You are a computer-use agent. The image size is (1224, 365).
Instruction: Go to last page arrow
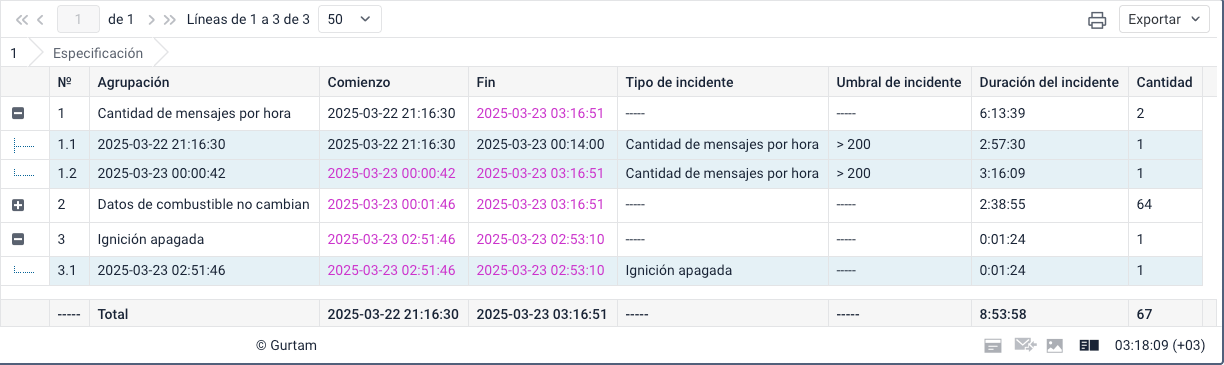[x=169, y=19]
